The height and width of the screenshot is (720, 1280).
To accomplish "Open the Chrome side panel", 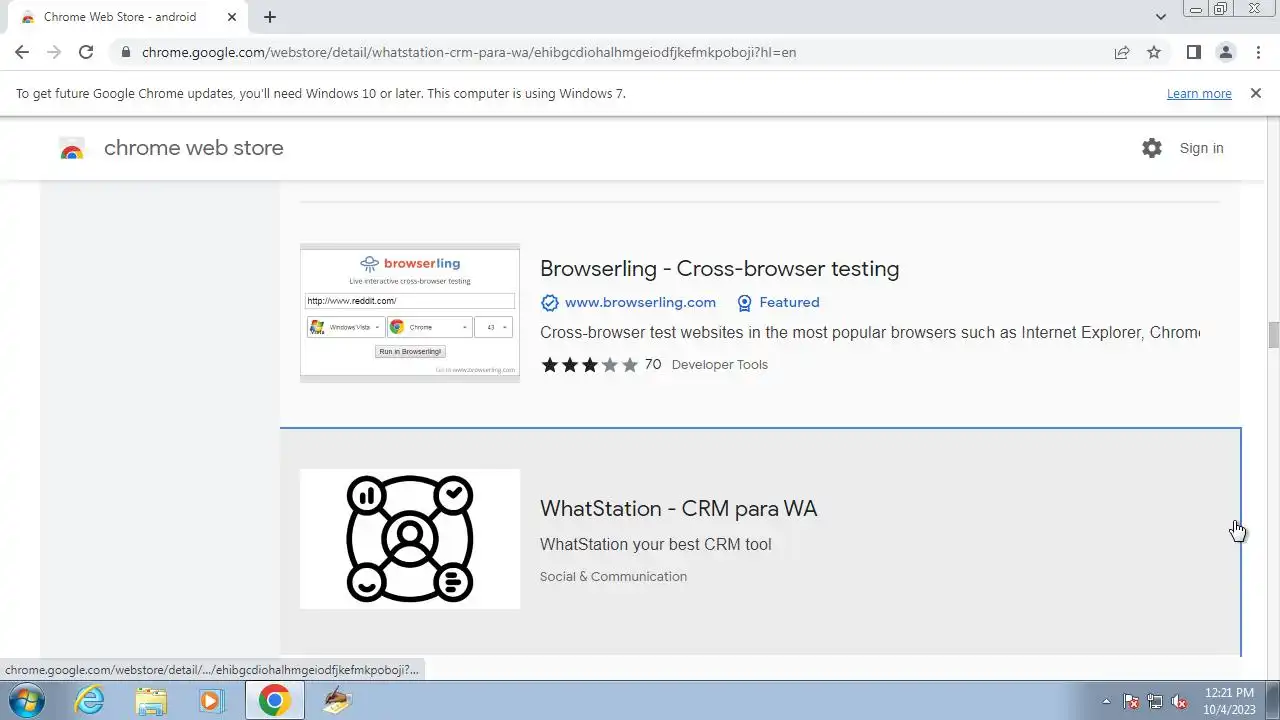I will pos(1193,52).
